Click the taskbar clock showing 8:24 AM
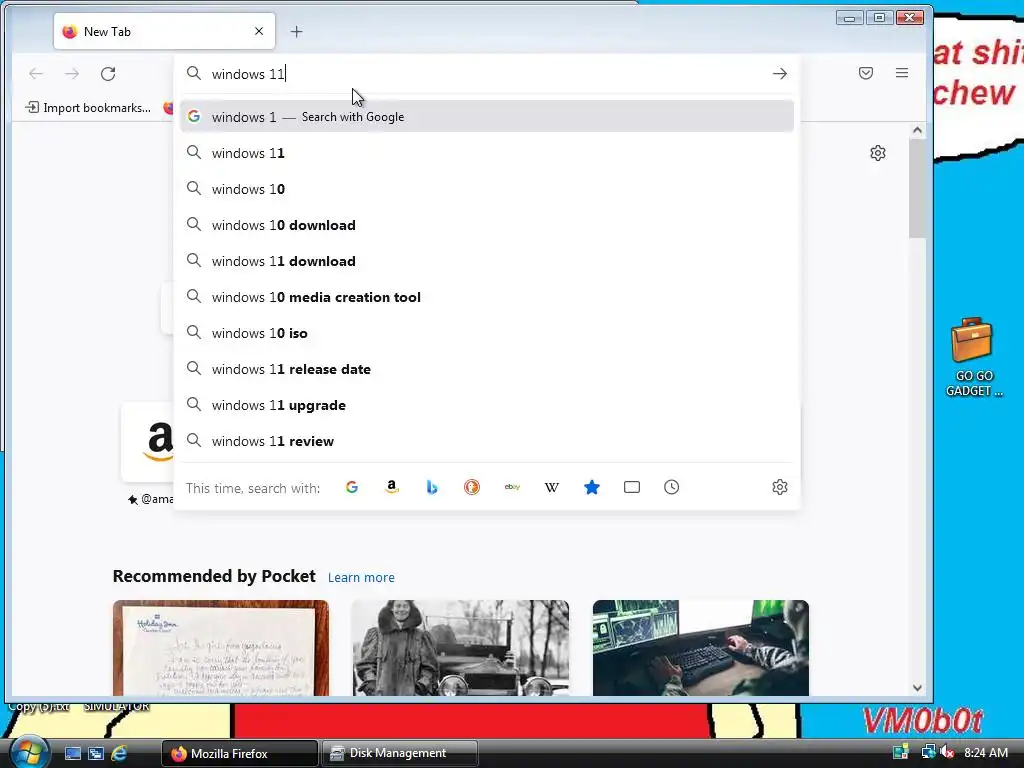 [x=985, y=753]
